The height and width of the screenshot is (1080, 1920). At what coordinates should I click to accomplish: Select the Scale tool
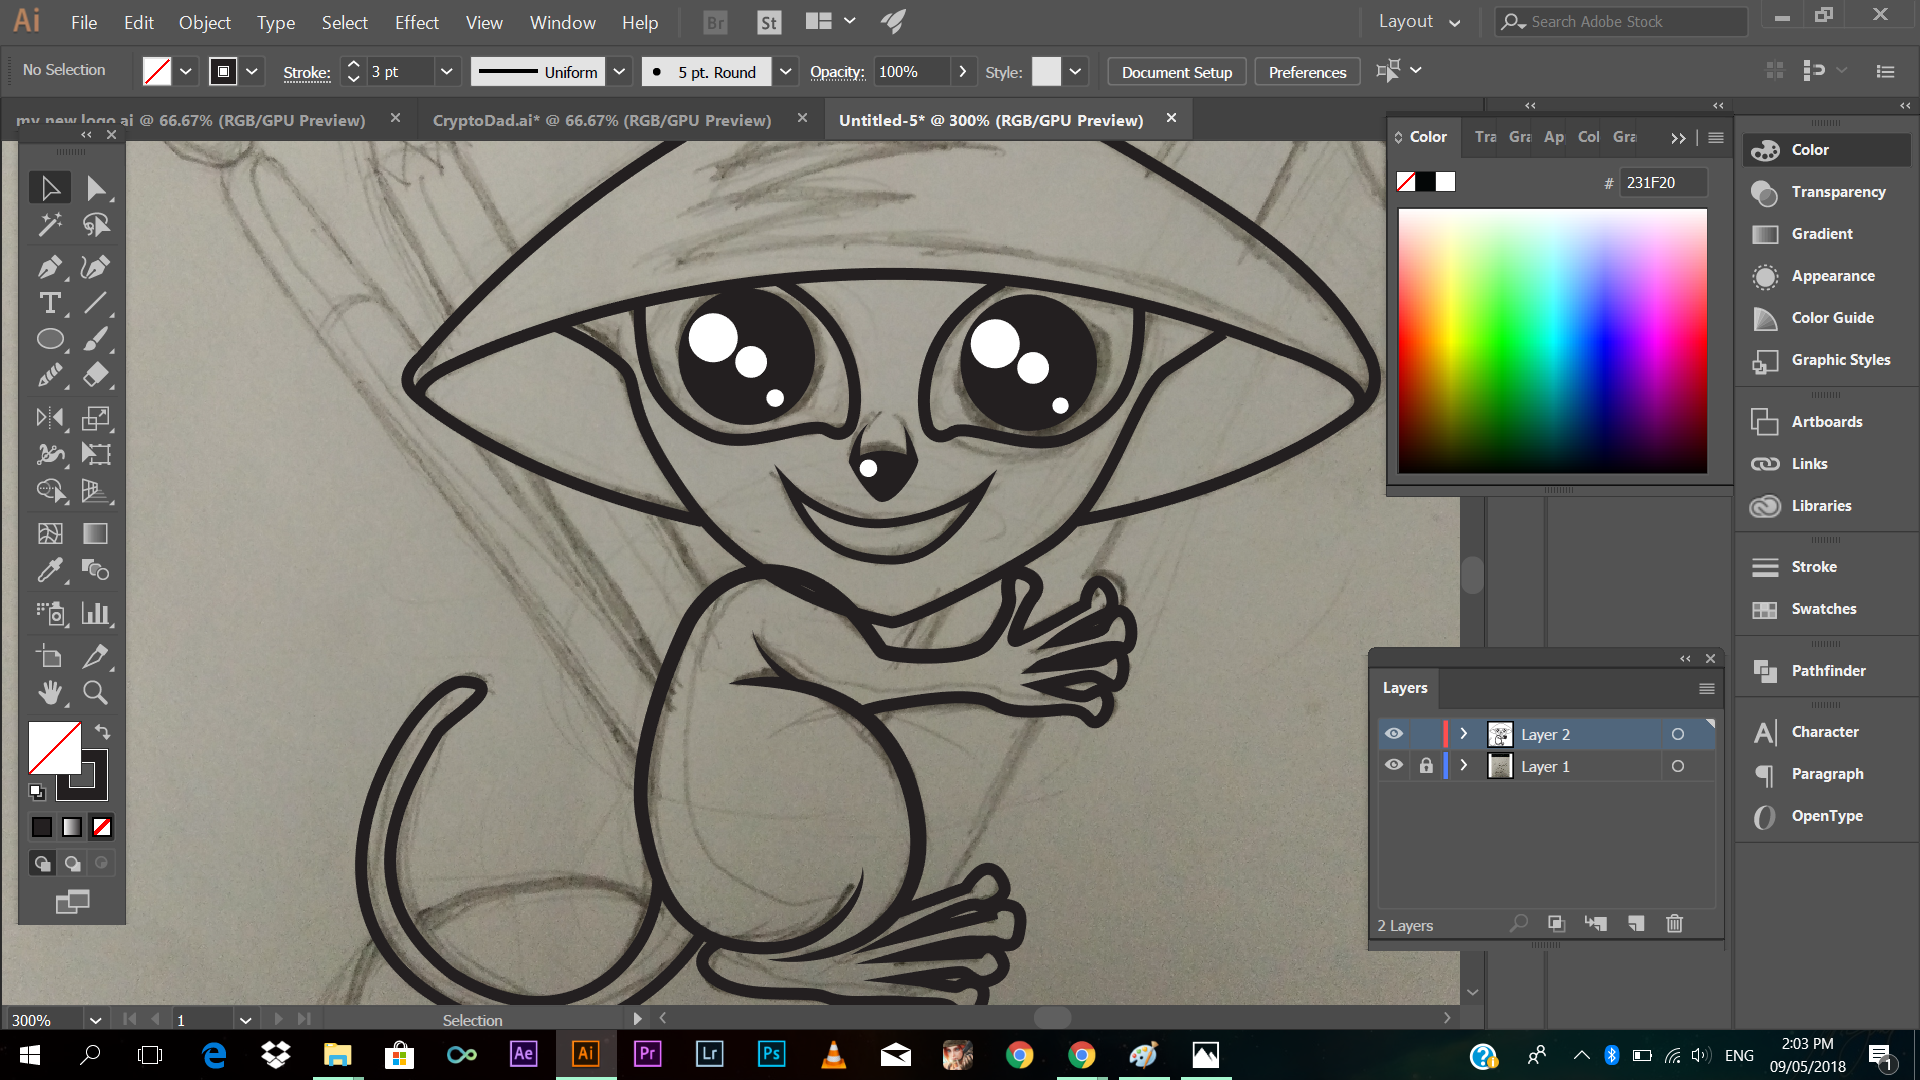[96, 418]
